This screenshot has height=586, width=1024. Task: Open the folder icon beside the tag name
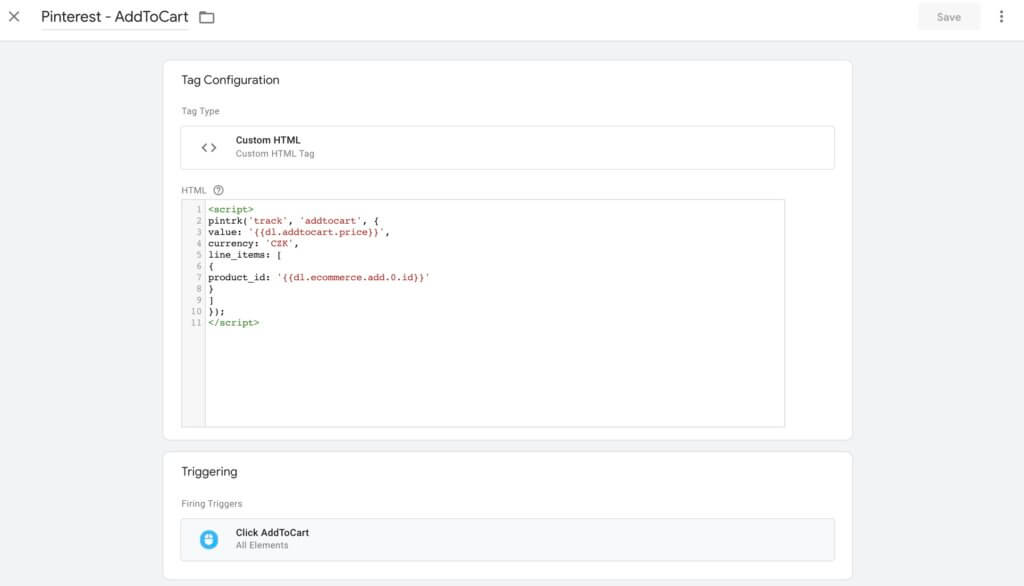pos(207,18)
